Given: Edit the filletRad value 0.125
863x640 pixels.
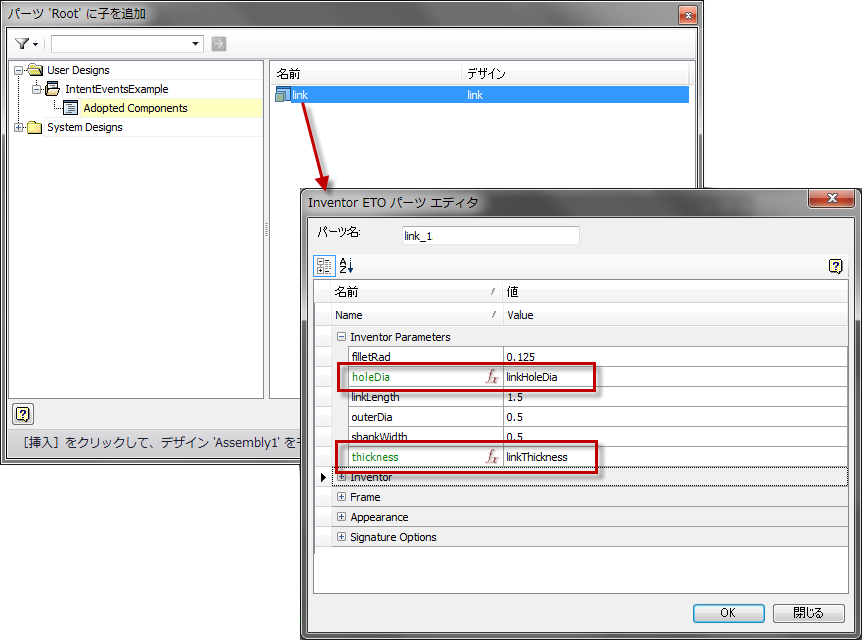Looking at the screenshot, I should pos(675,357).
